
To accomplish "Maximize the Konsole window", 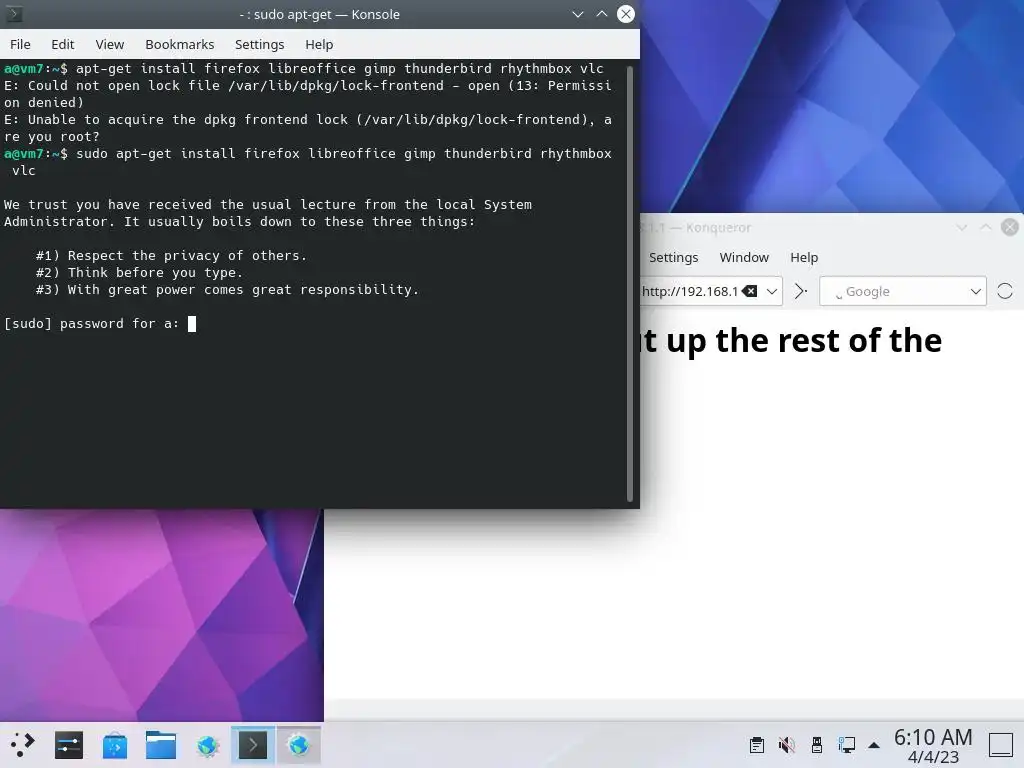I will click(601, 14).
